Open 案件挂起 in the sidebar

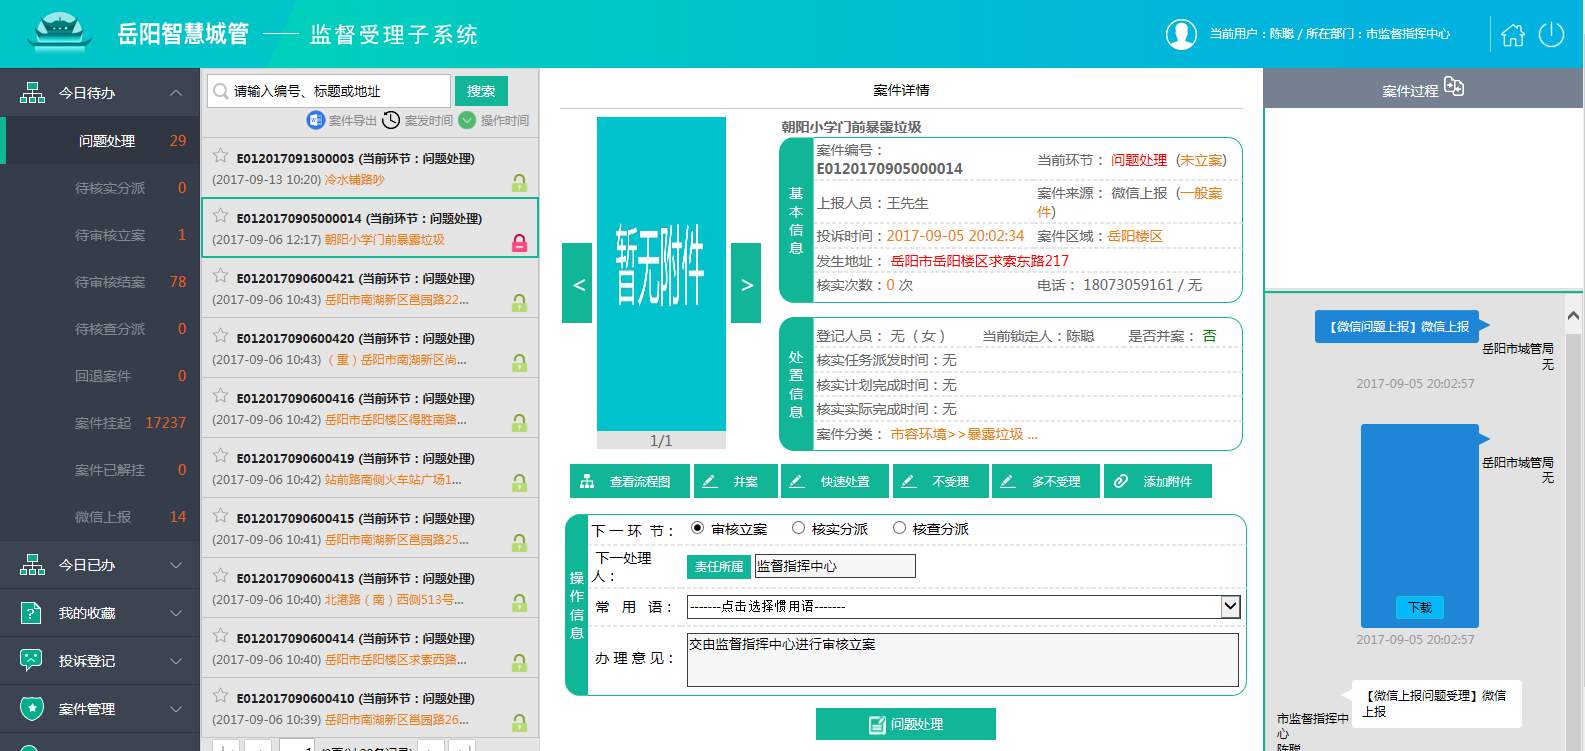(x=103, y=423)
